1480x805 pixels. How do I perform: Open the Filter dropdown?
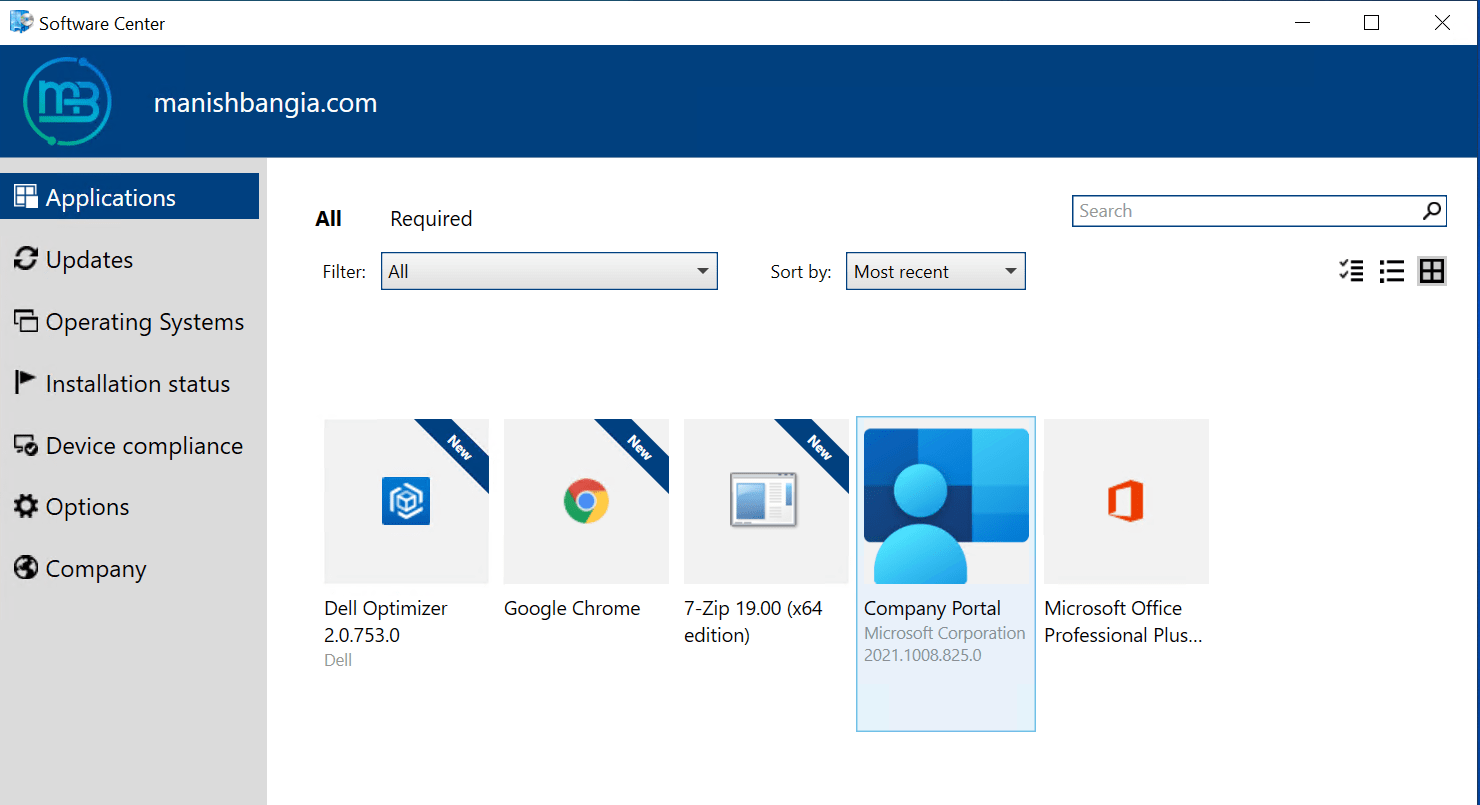[x=548, y=271]
